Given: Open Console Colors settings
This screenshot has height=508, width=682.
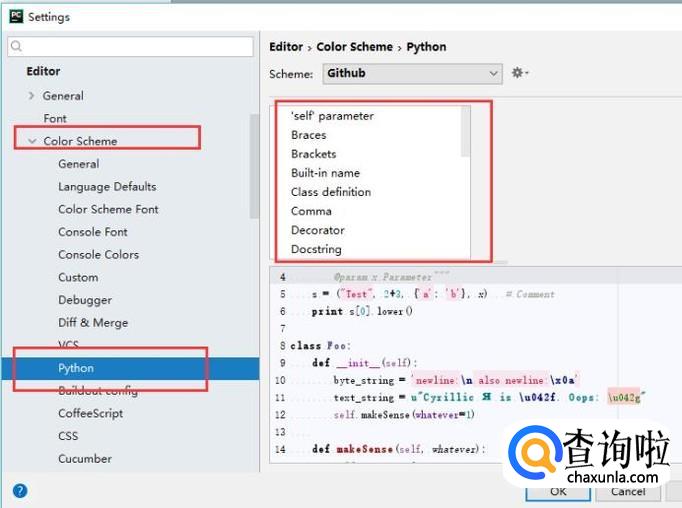Looking at the screenshot, I should coord(98,254).
